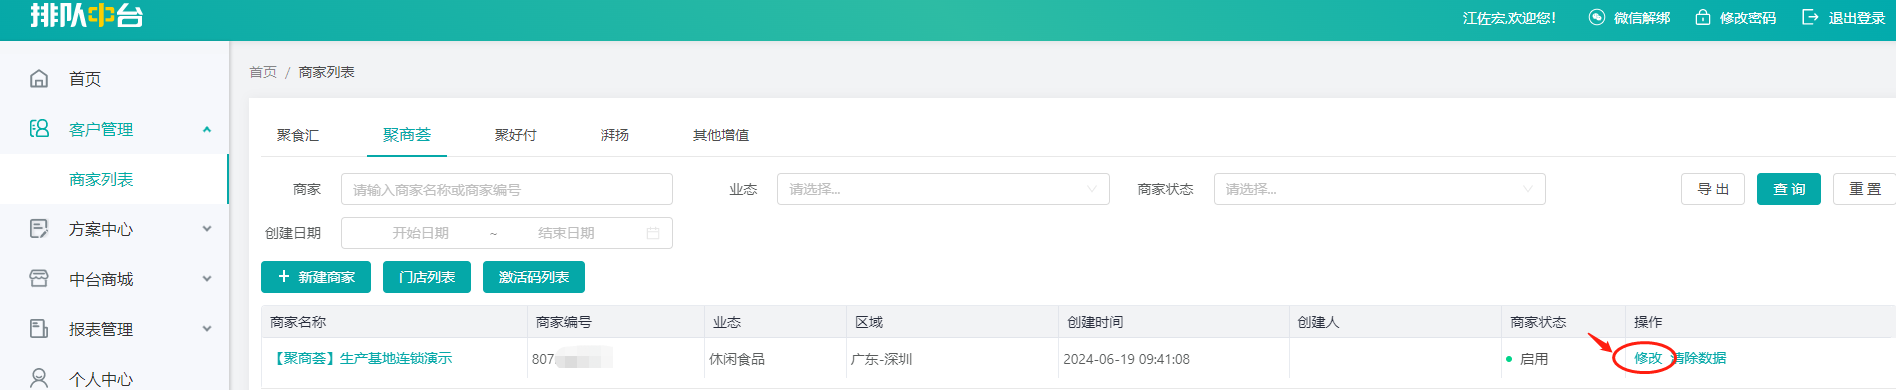The height and width of the screenshot is (390, 1896).
Task: Click the 微信解绑 WeChat icon
Action: (1597, 17)
